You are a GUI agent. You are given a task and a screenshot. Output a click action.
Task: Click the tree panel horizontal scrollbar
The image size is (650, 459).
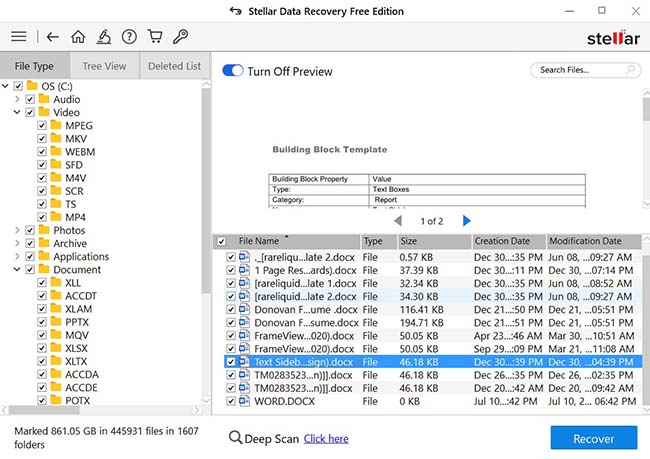(x=44, y=410)
